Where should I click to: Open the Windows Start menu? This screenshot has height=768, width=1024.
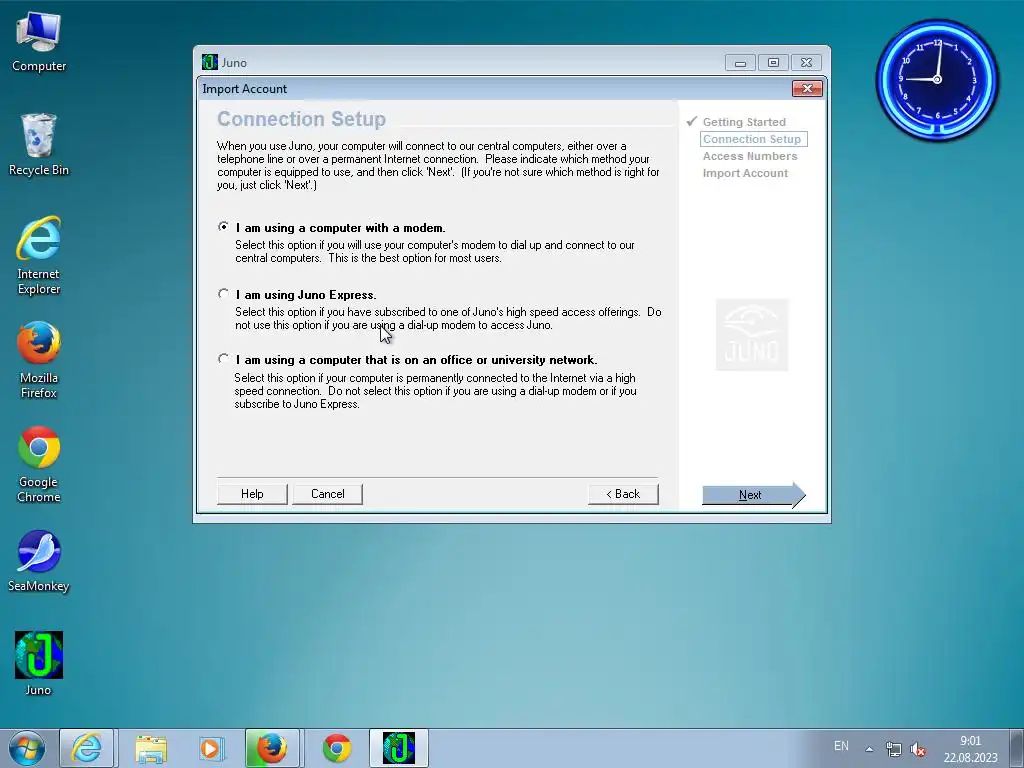27,748
